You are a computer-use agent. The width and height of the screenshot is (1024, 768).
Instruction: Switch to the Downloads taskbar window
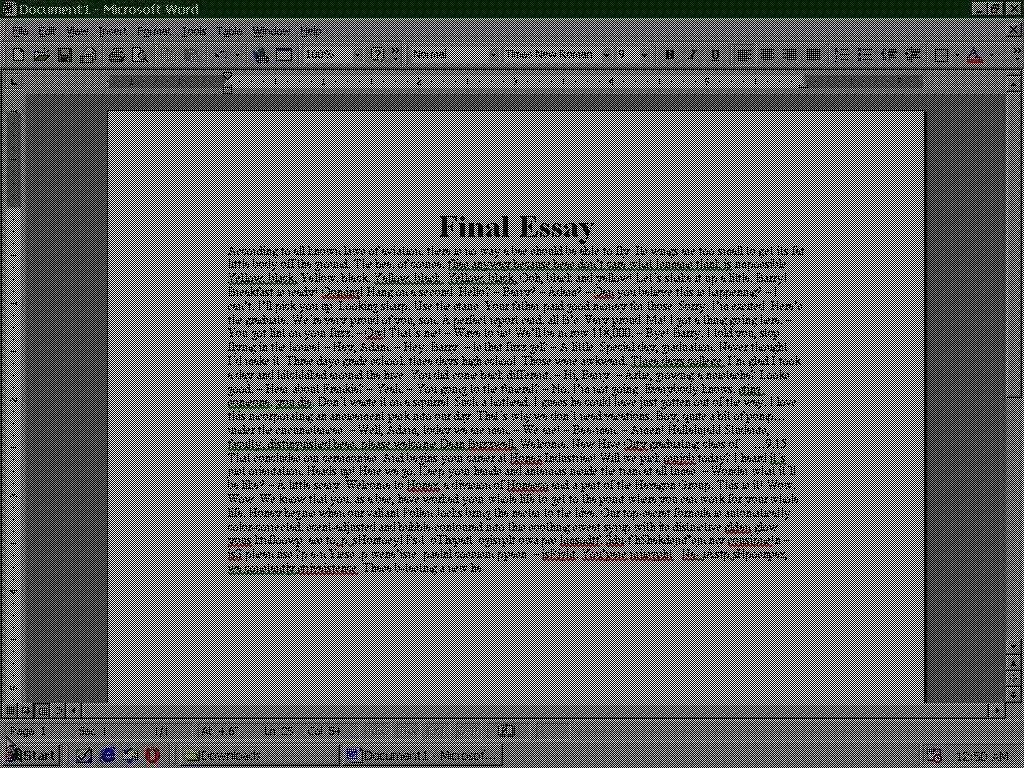(259, 756)
